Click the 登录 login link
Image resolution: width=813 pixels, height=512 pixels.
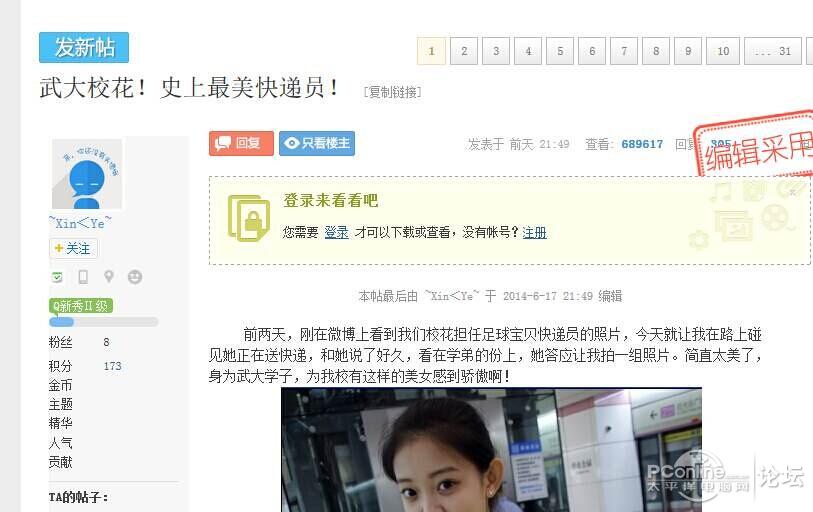click(x=337, y=232)
